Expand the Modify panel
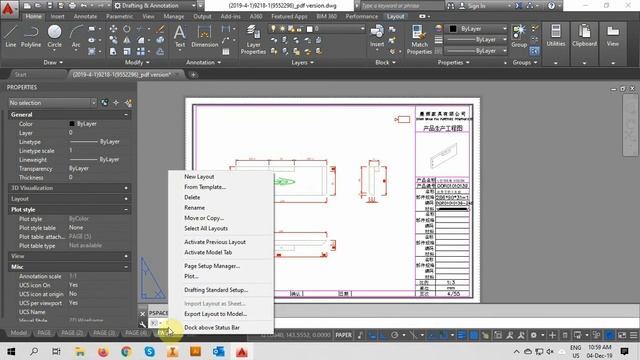The image size is (640, 360). point(137,62)
